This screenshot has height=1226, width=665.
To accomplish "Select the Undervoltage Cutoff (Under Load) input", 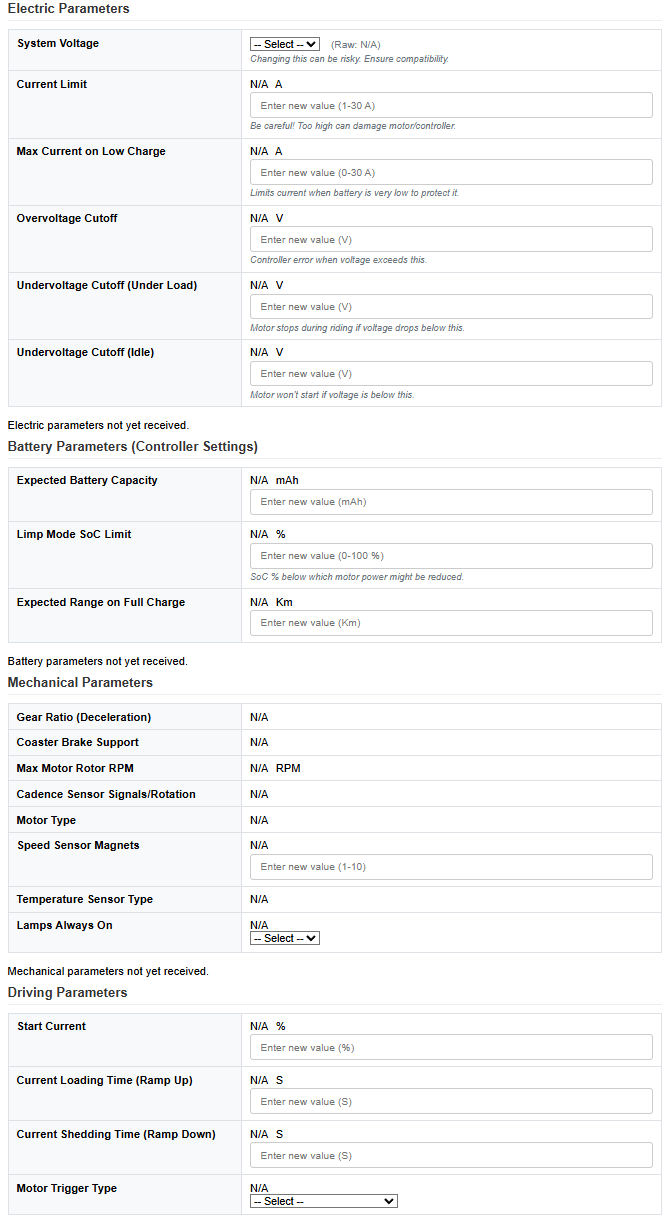I will click(x=451, y=306).
